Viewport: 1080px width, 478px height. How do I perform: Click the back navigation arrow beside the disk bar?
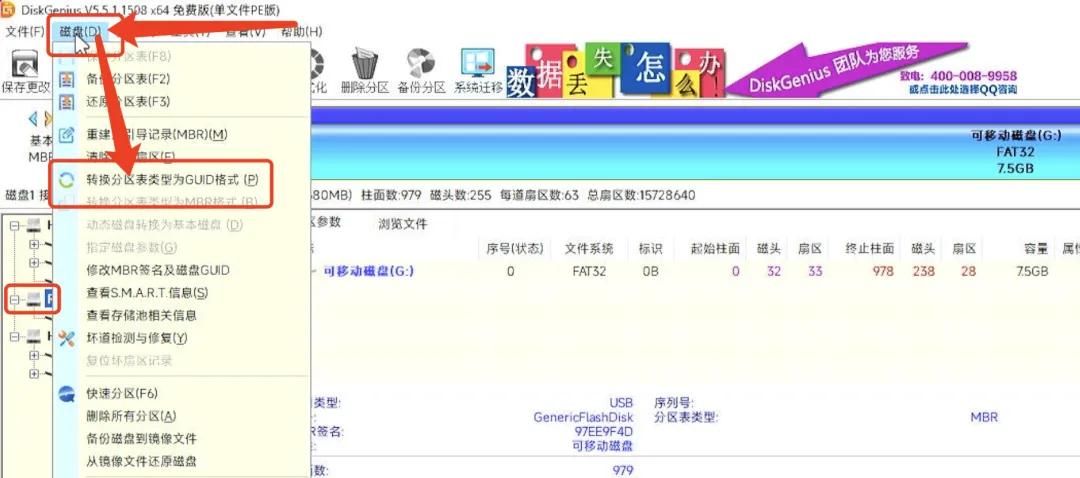pos(32,118)
